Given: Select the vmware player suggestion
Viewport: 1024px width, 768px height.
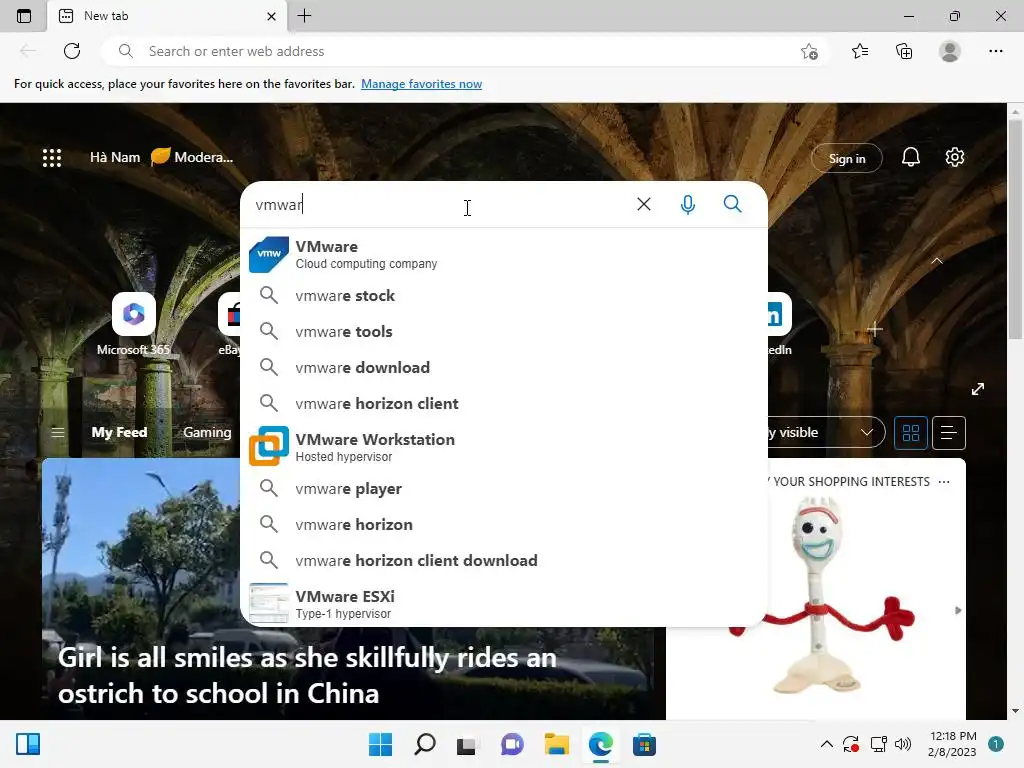Looking at the screenshot, I should pyautogui.click(x=504, y=488).
